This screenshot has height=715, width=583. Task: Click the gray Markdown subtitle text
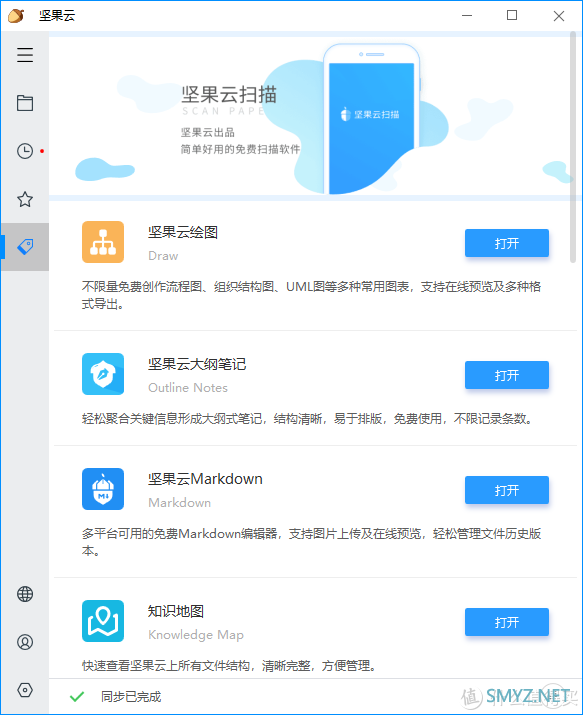click(x=180, y=503)
